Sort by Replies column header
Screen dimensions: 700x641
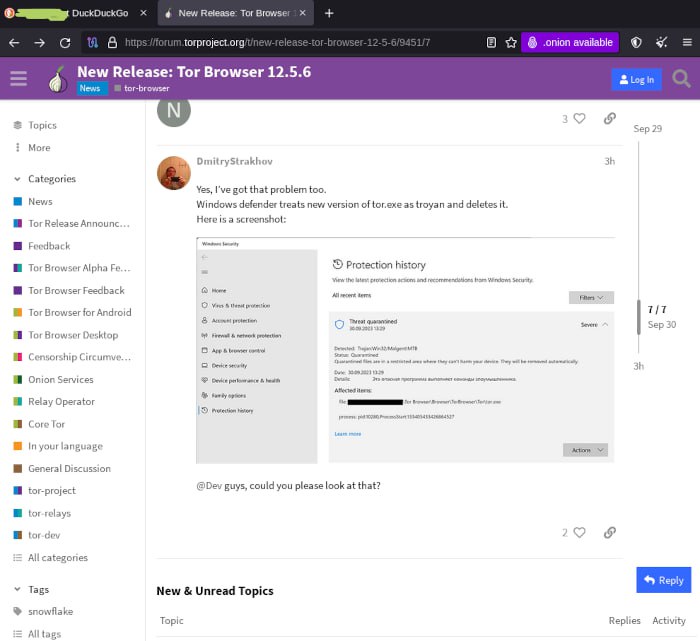[624, 620]
